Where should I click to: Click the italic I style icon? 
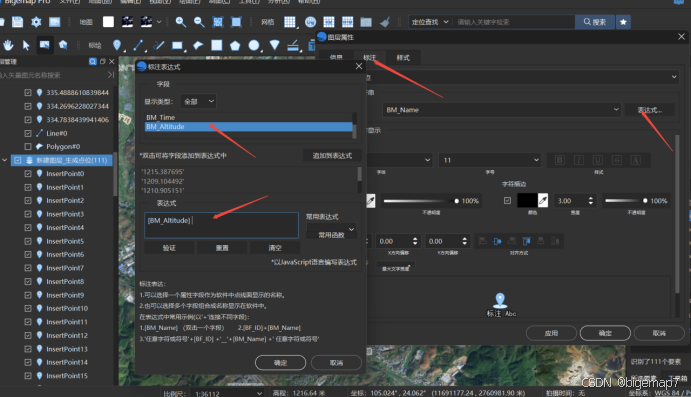[x=579, y=160]
